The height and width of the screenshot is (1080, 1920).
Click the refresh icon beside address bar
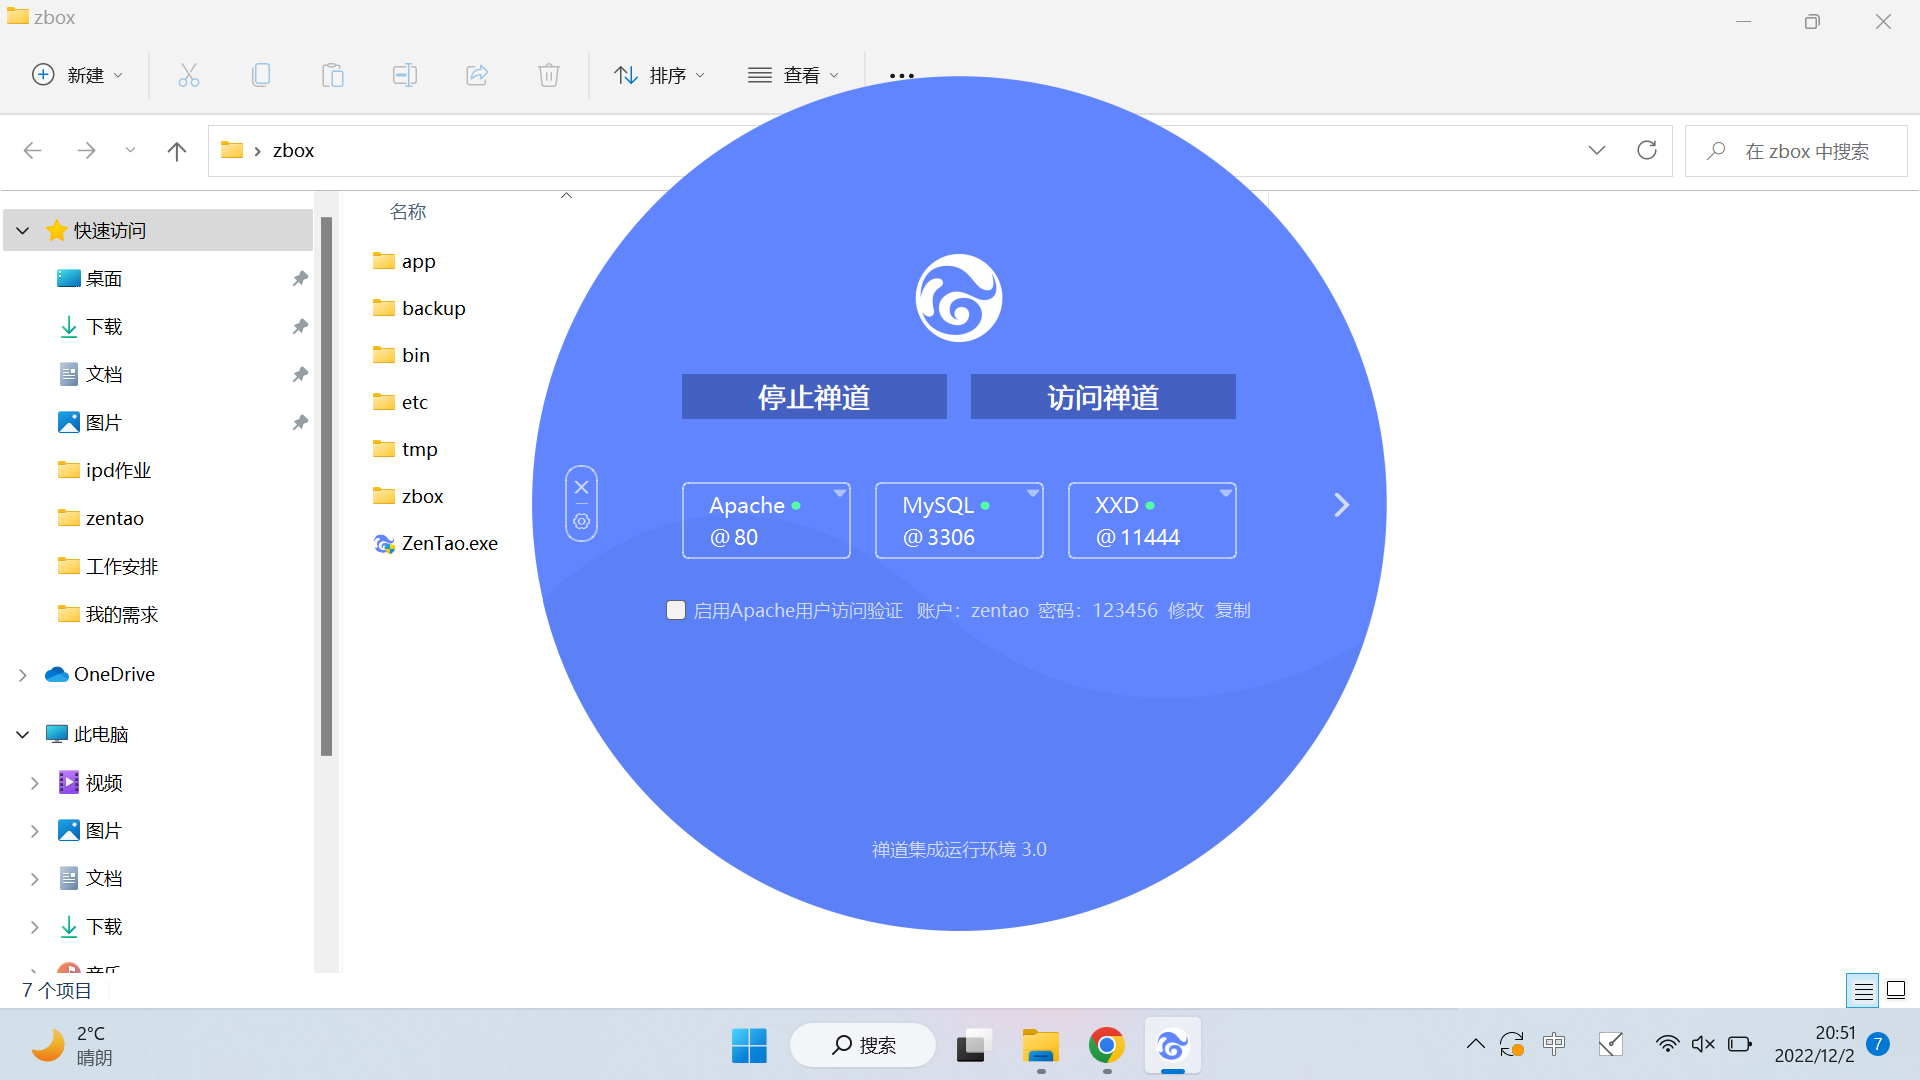point(1646,150)
